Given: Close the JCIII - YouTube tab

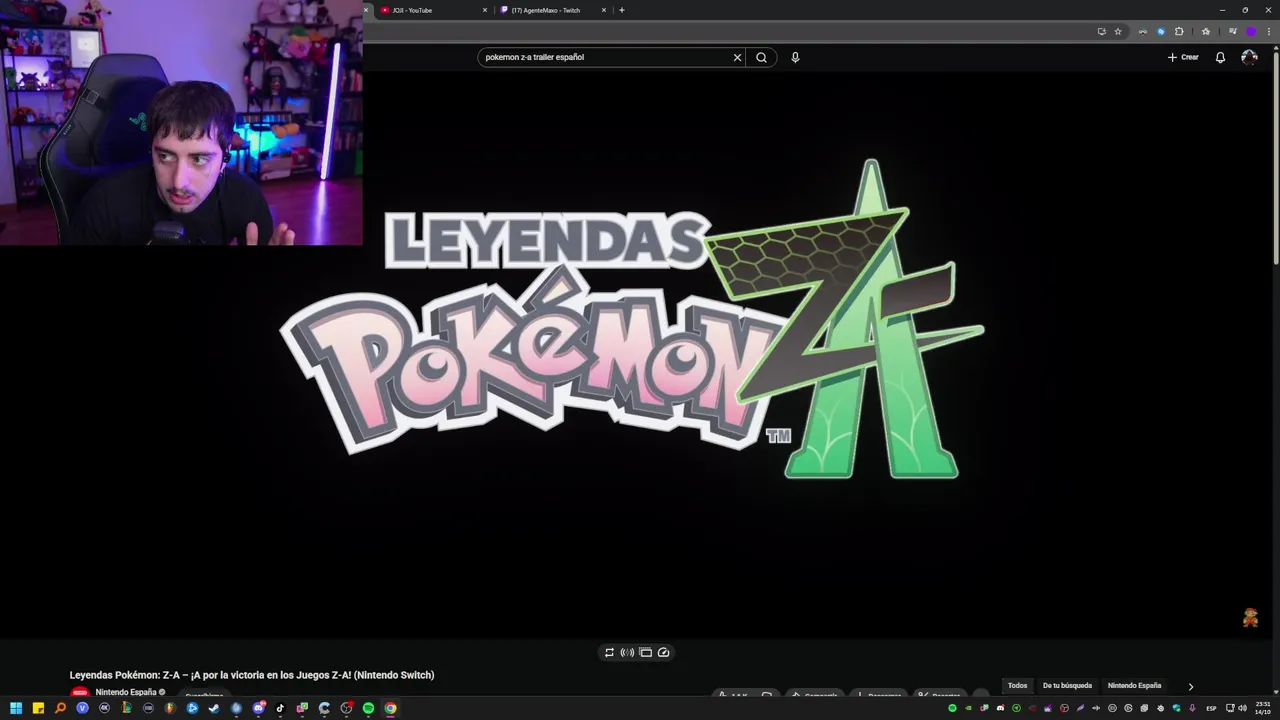Looking at the screenshot, I should 485,10.
